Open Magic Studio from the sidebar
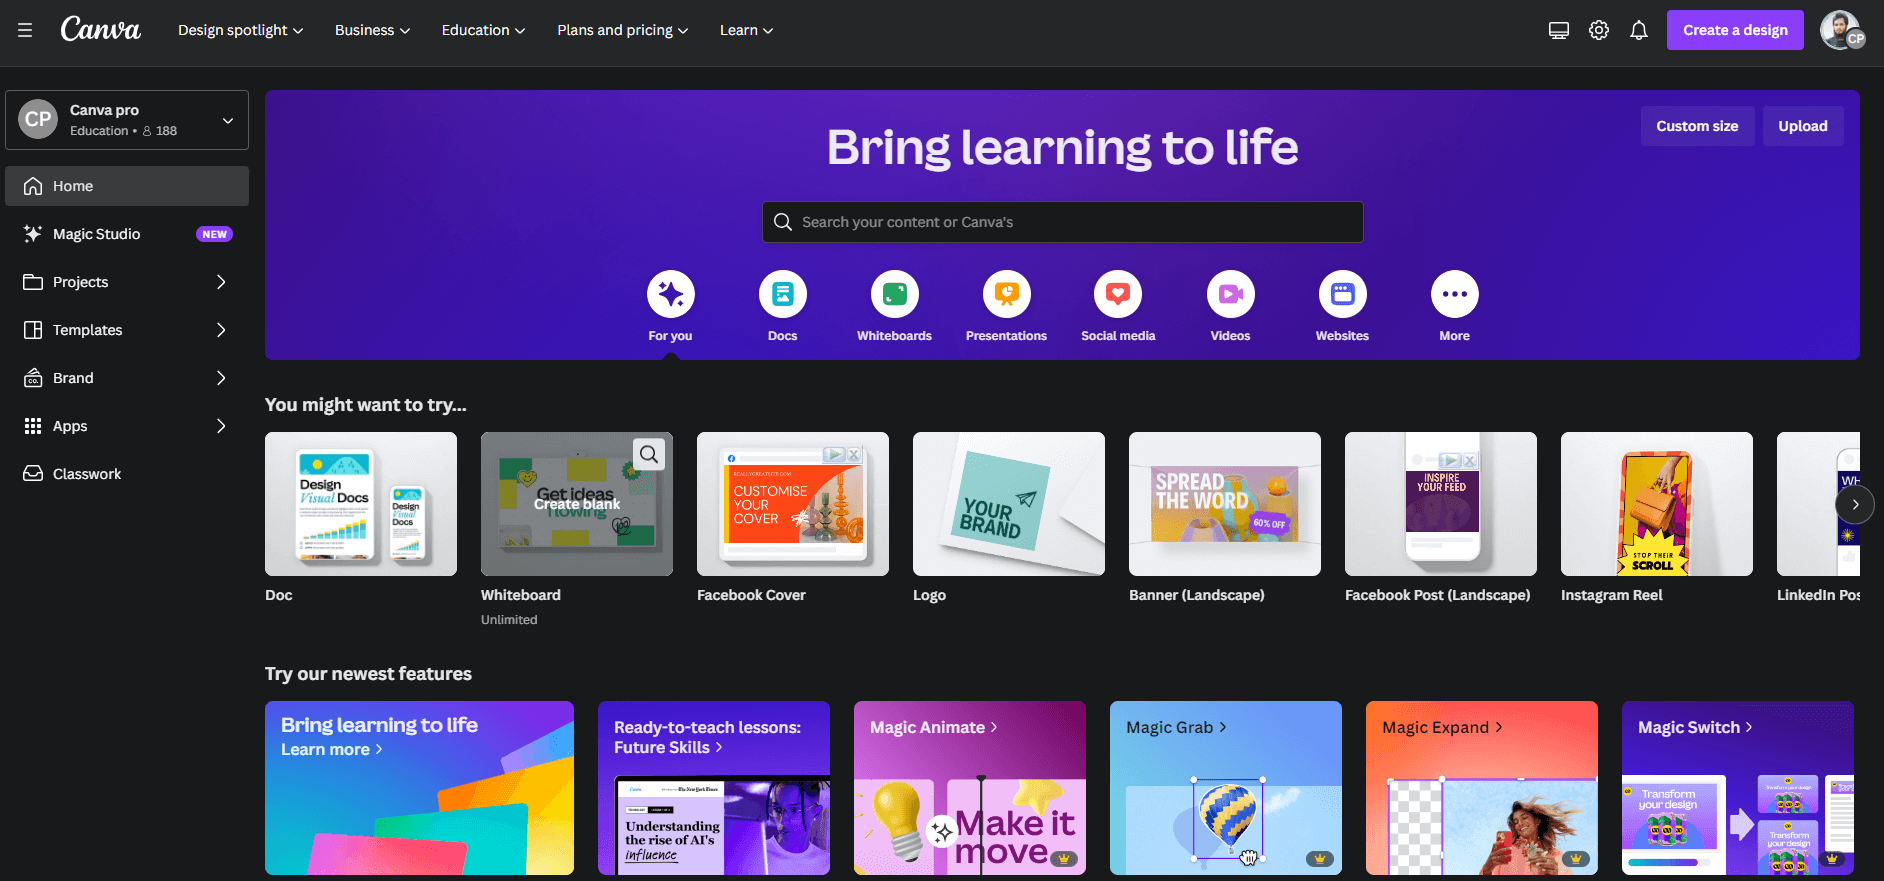 coord(127,234)
